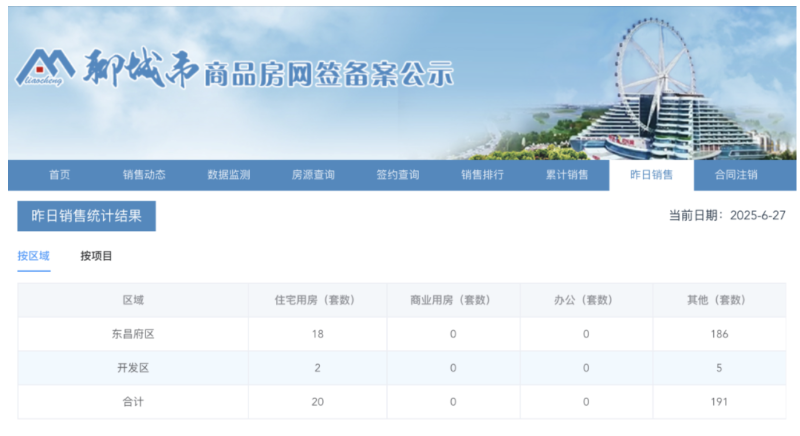Click the 办公（套数） column header
Viewport: 800px width, 436px height.
[584, 300]
